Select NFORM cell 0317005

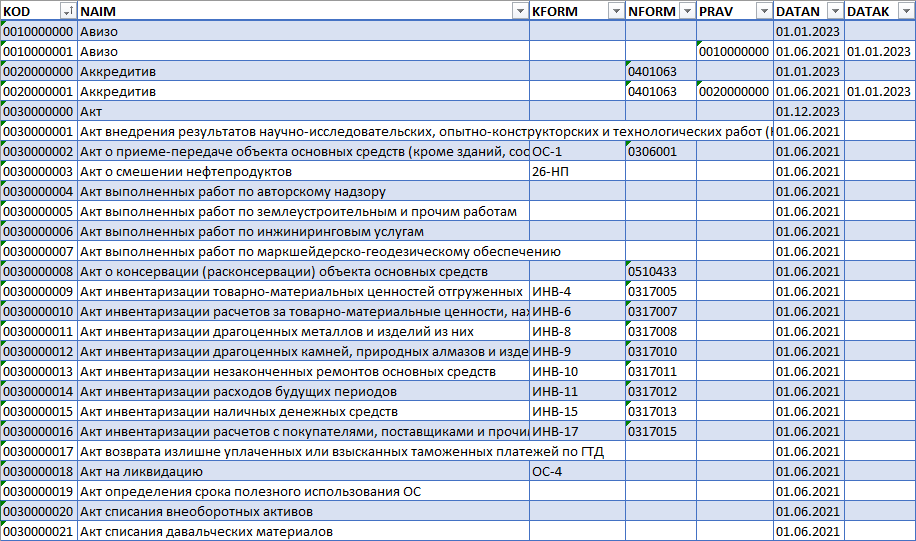[x=661, y=292]
